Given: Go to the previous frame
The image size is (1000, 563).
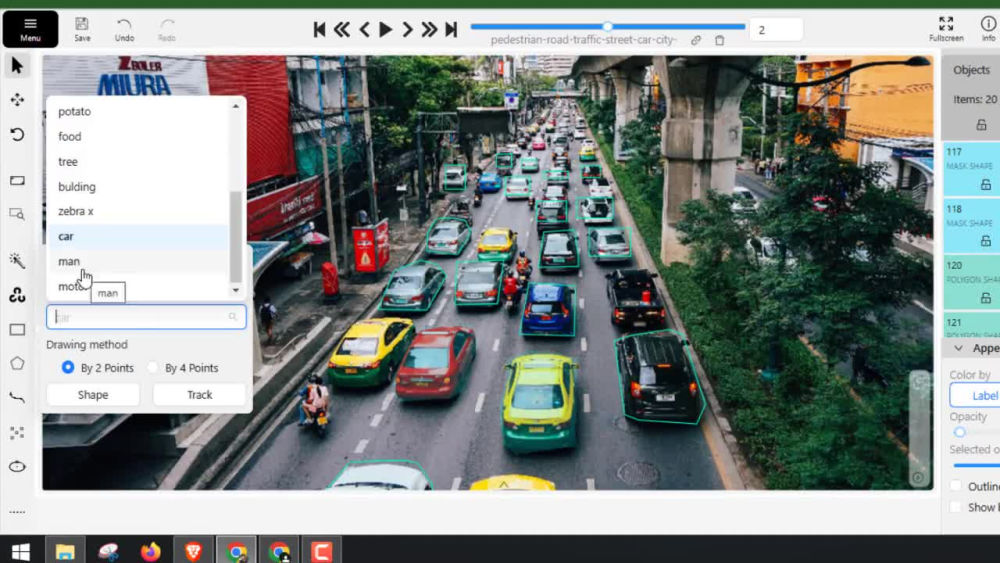Looking at the screenshot, I should pyautogui.click(x=364, y=29).
